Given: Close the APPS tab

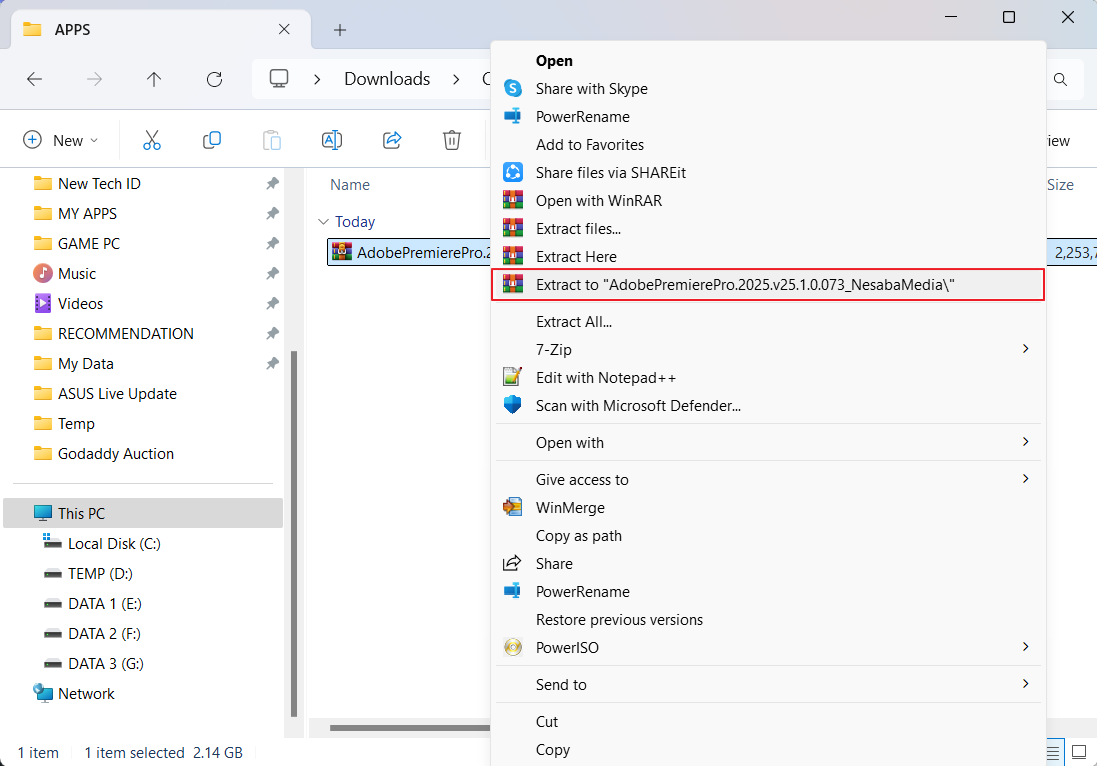Looking at the screenshot, I should tap(284, 29).
